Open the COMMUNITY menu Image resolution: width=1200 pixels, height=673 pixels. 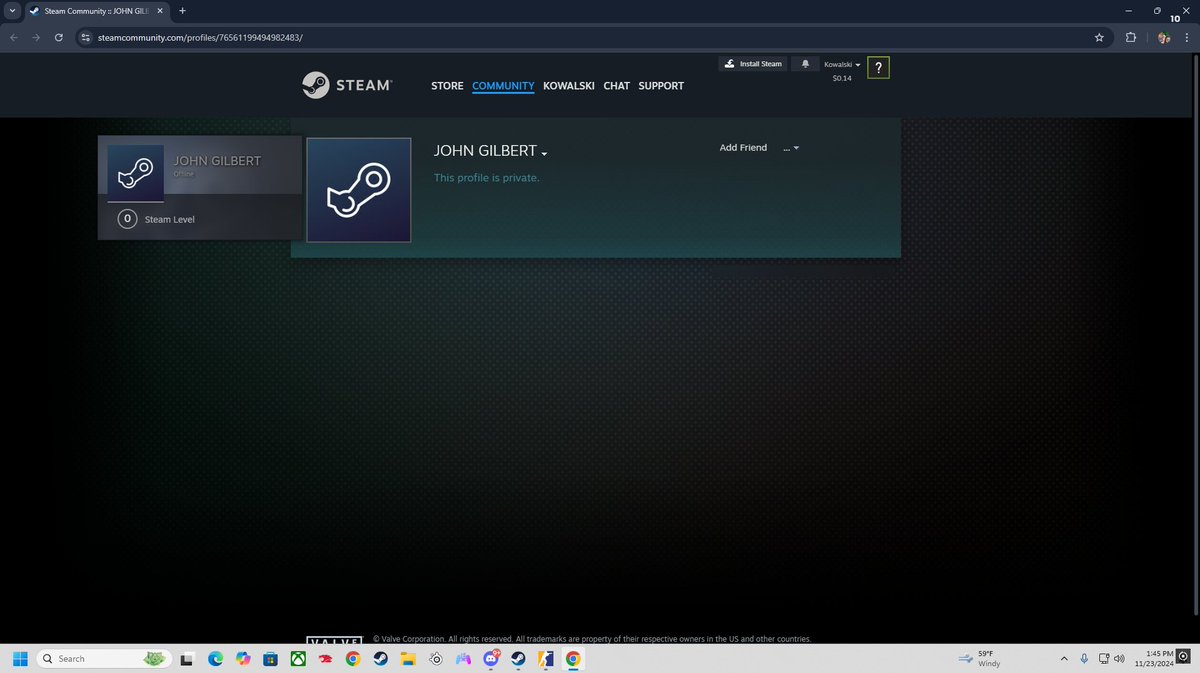(x=503, y=86)
